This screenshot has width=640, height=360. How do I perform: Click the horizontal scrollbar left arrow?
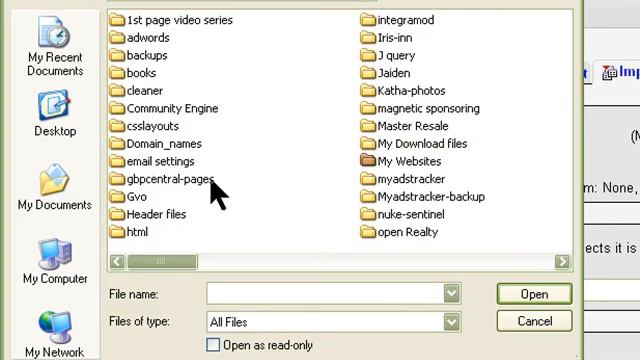(x=117, y=261)
